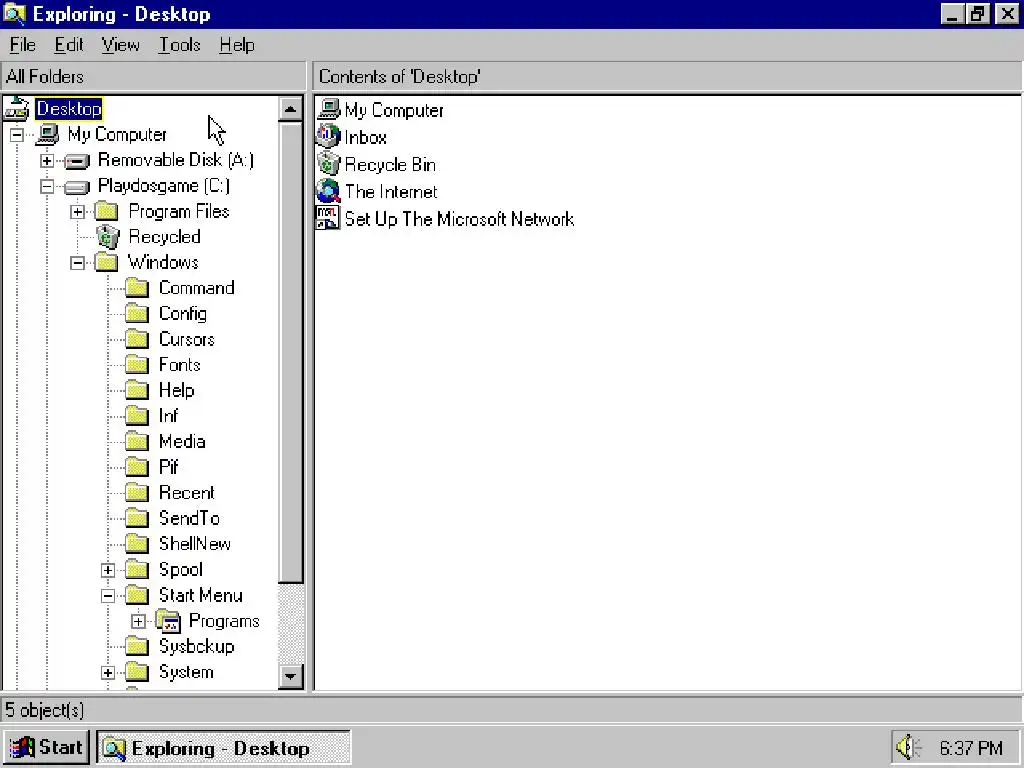Minimize the Exploring - Desktop window
Screen dimensions: 1024x768
click(953, 14)
